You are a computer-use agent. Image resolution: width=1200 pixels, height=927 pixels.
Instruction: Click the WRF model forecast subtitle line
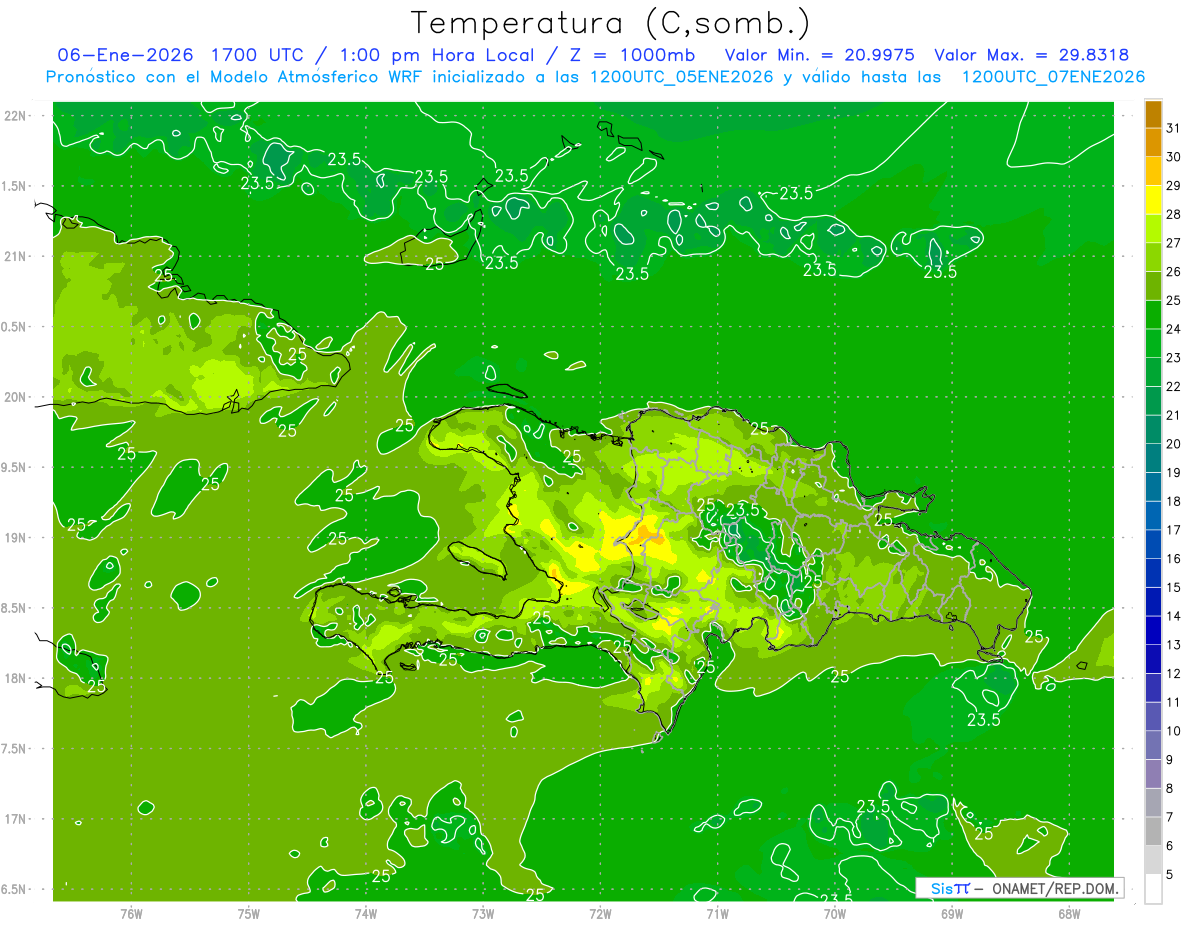pyautogui.click(x=595, y=77)
